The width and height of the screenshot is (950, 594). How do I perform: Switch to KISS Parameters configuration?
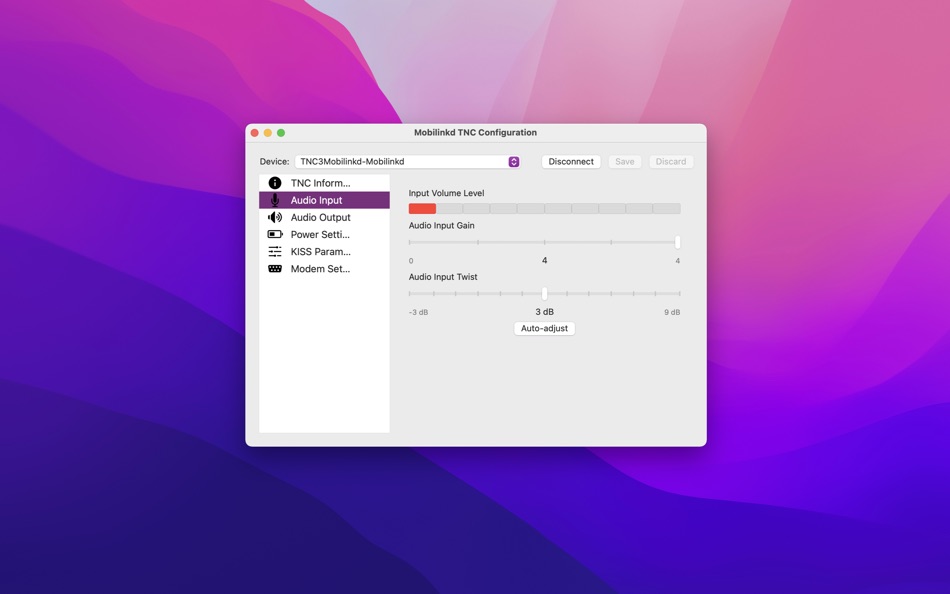click(x=318, y=251)
